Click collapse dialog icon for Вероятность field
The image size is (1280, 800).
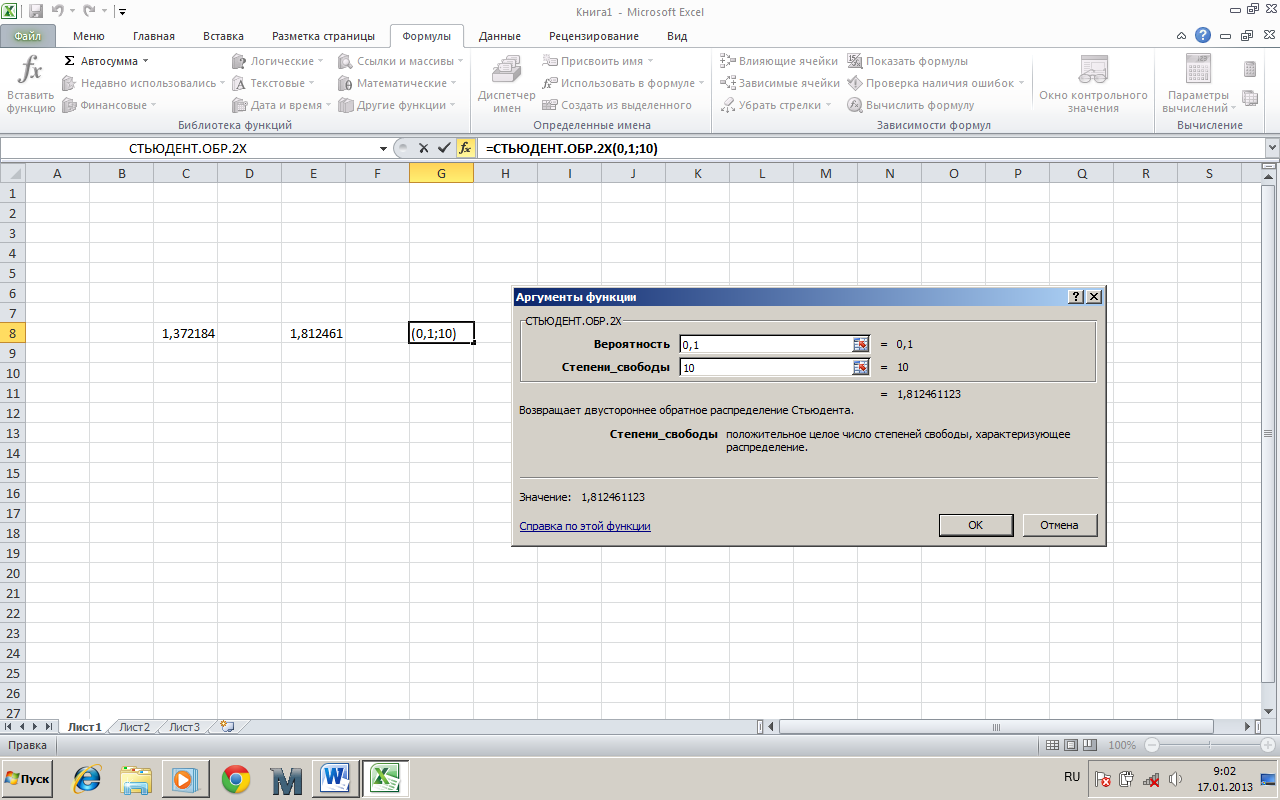861,344
